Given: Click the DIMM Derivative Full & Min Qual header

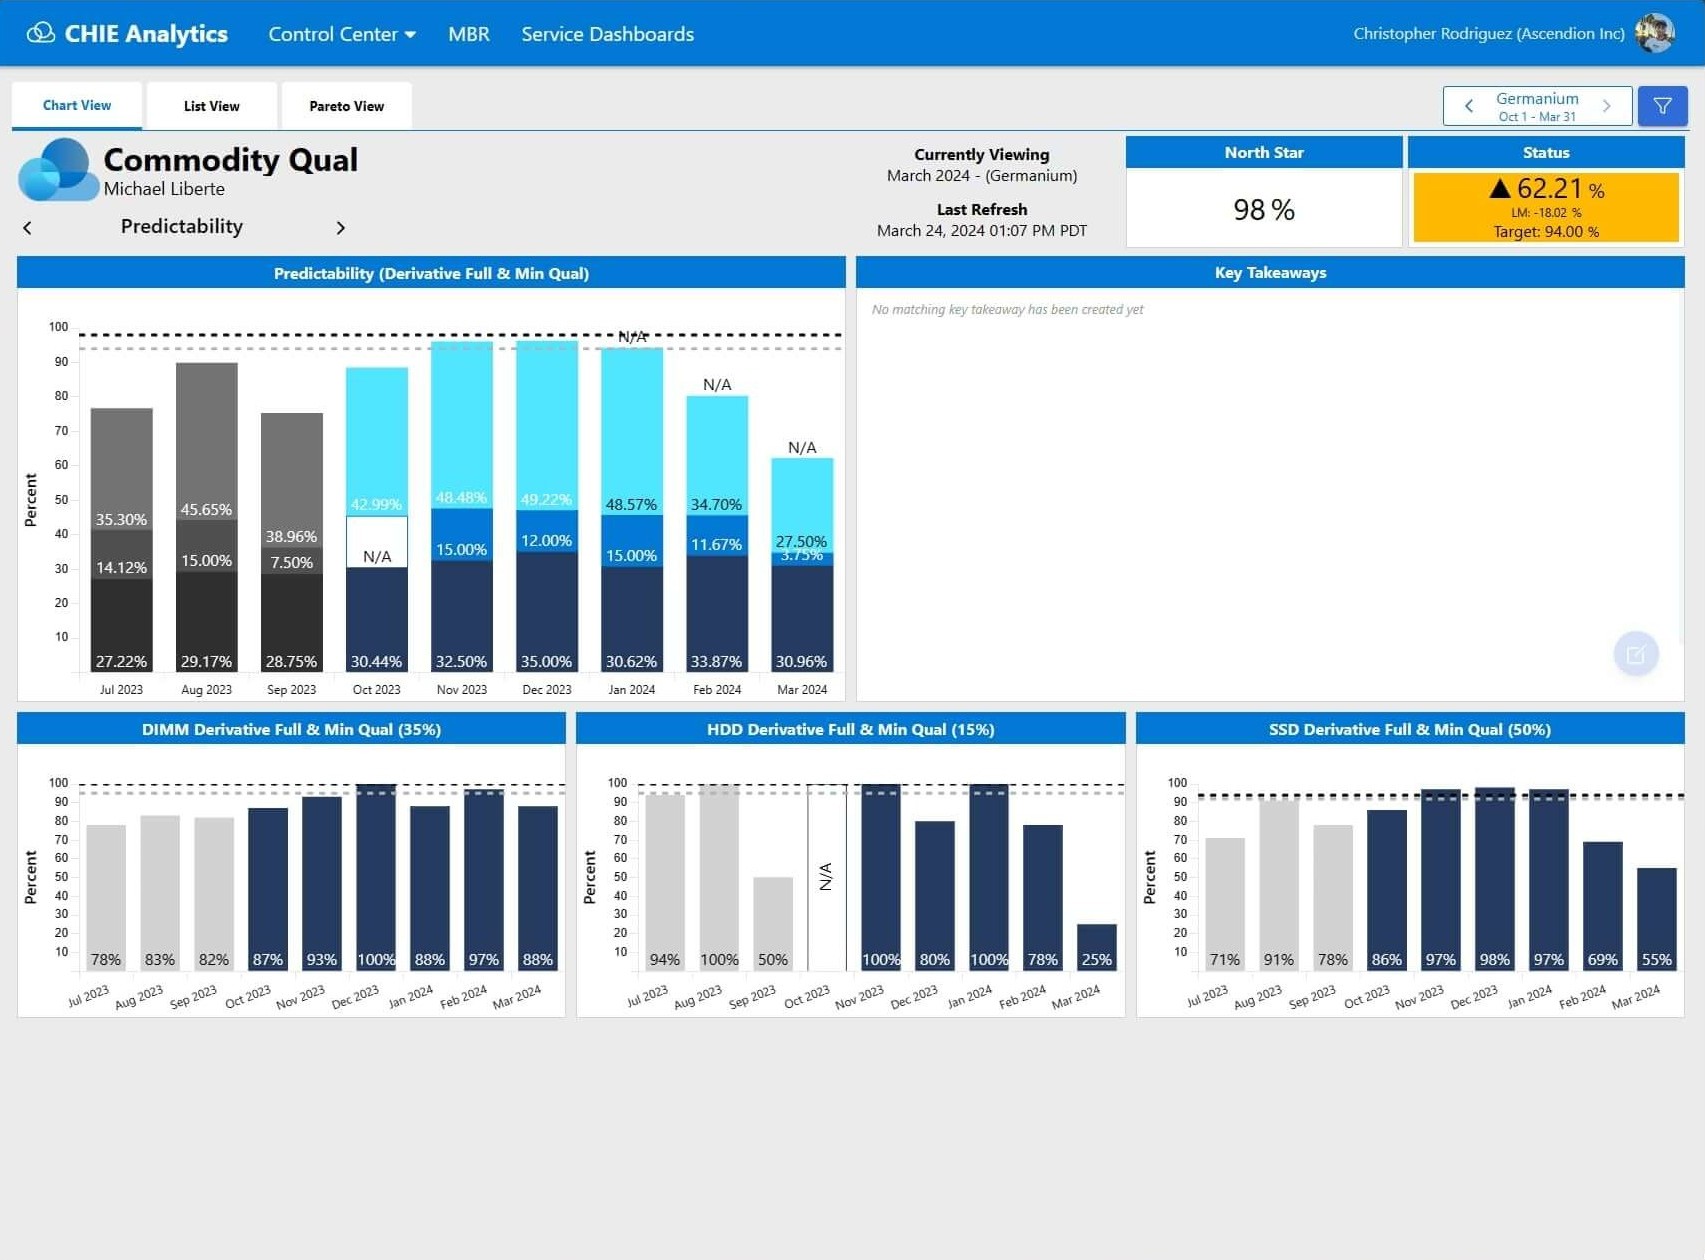Looking at the screenshot, I should click(291, 729).
